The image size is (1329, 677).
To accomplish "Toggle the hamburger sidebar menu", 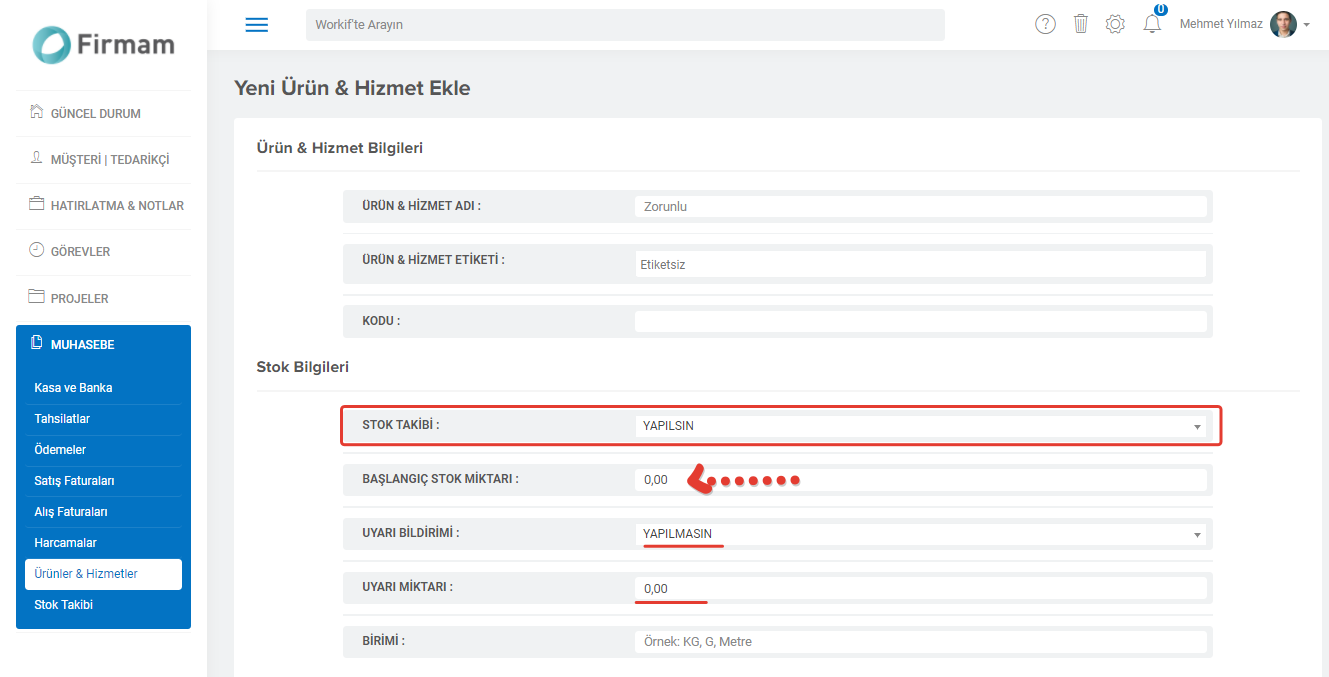I will tap(257, 25).
